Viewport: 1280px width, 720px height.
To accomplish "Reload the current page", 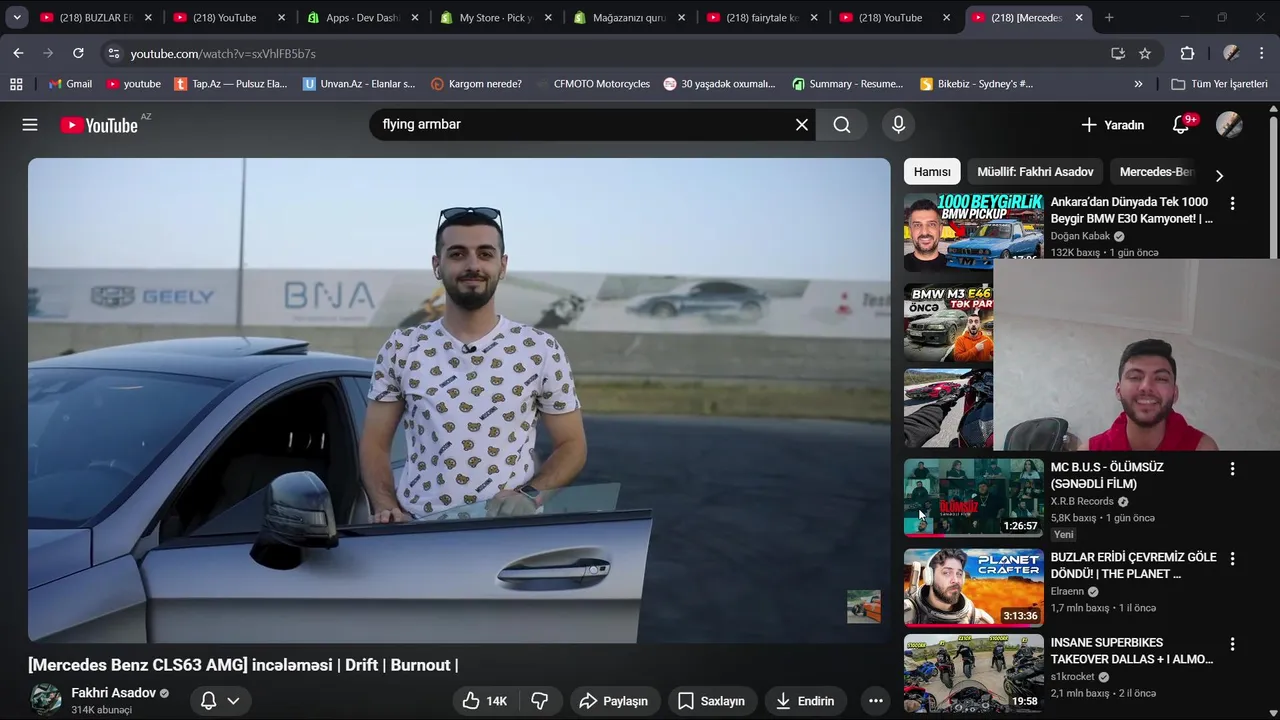I will [78, 53].
